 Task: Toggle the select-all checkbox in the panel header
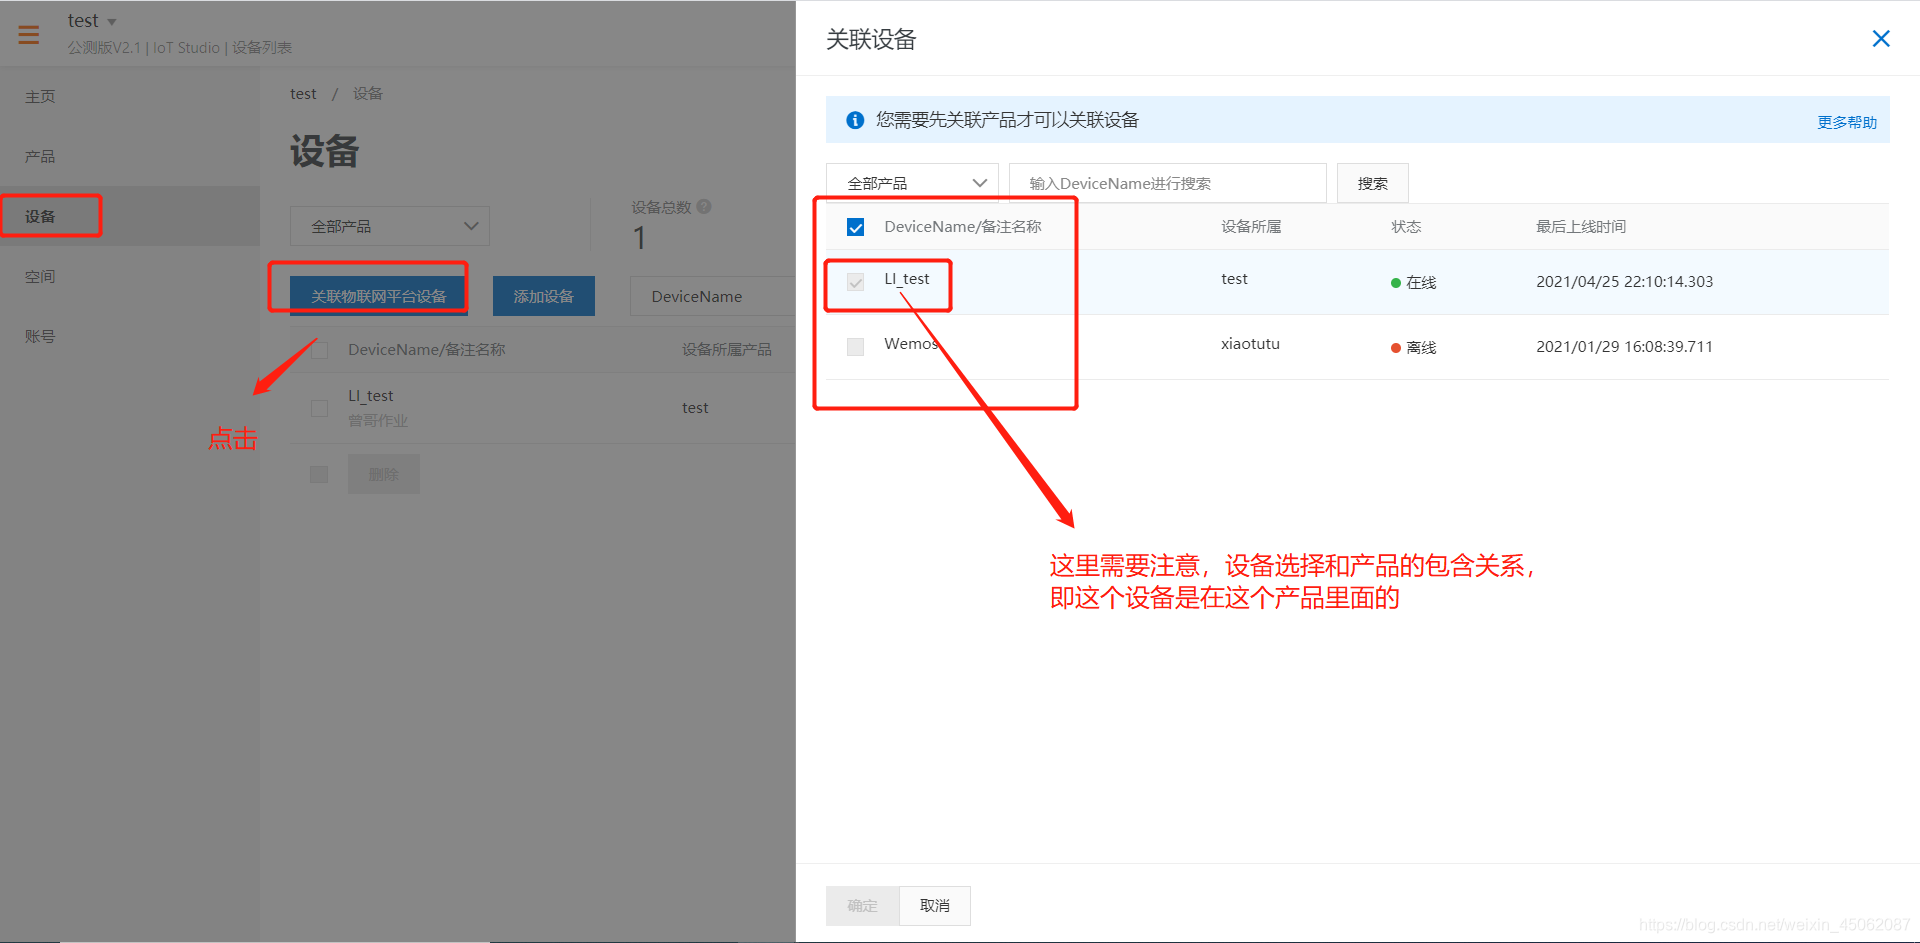(855, 227)
